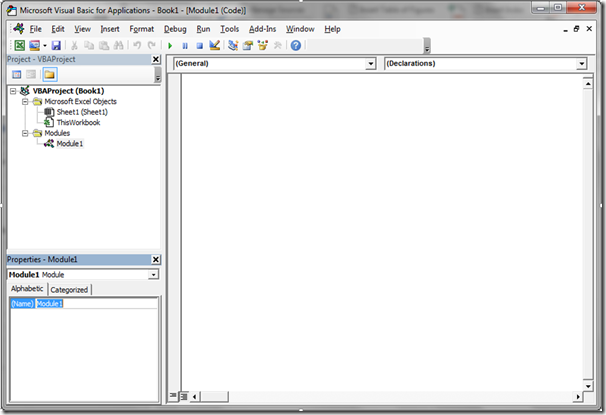606x415 pixels.
Task: Click Full Module View button at bottom
Action: [x=184, y=396]
